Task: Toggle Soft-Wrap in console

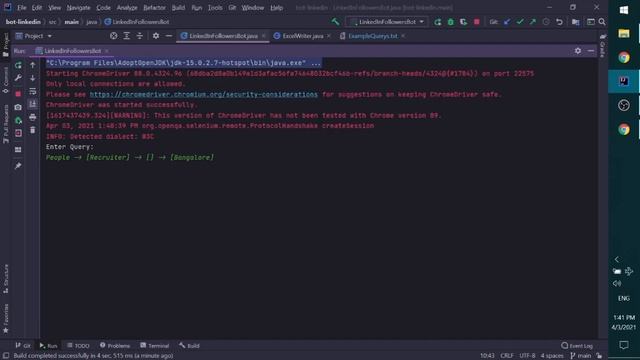Action: pyautogui.click(x=33, y=91)
